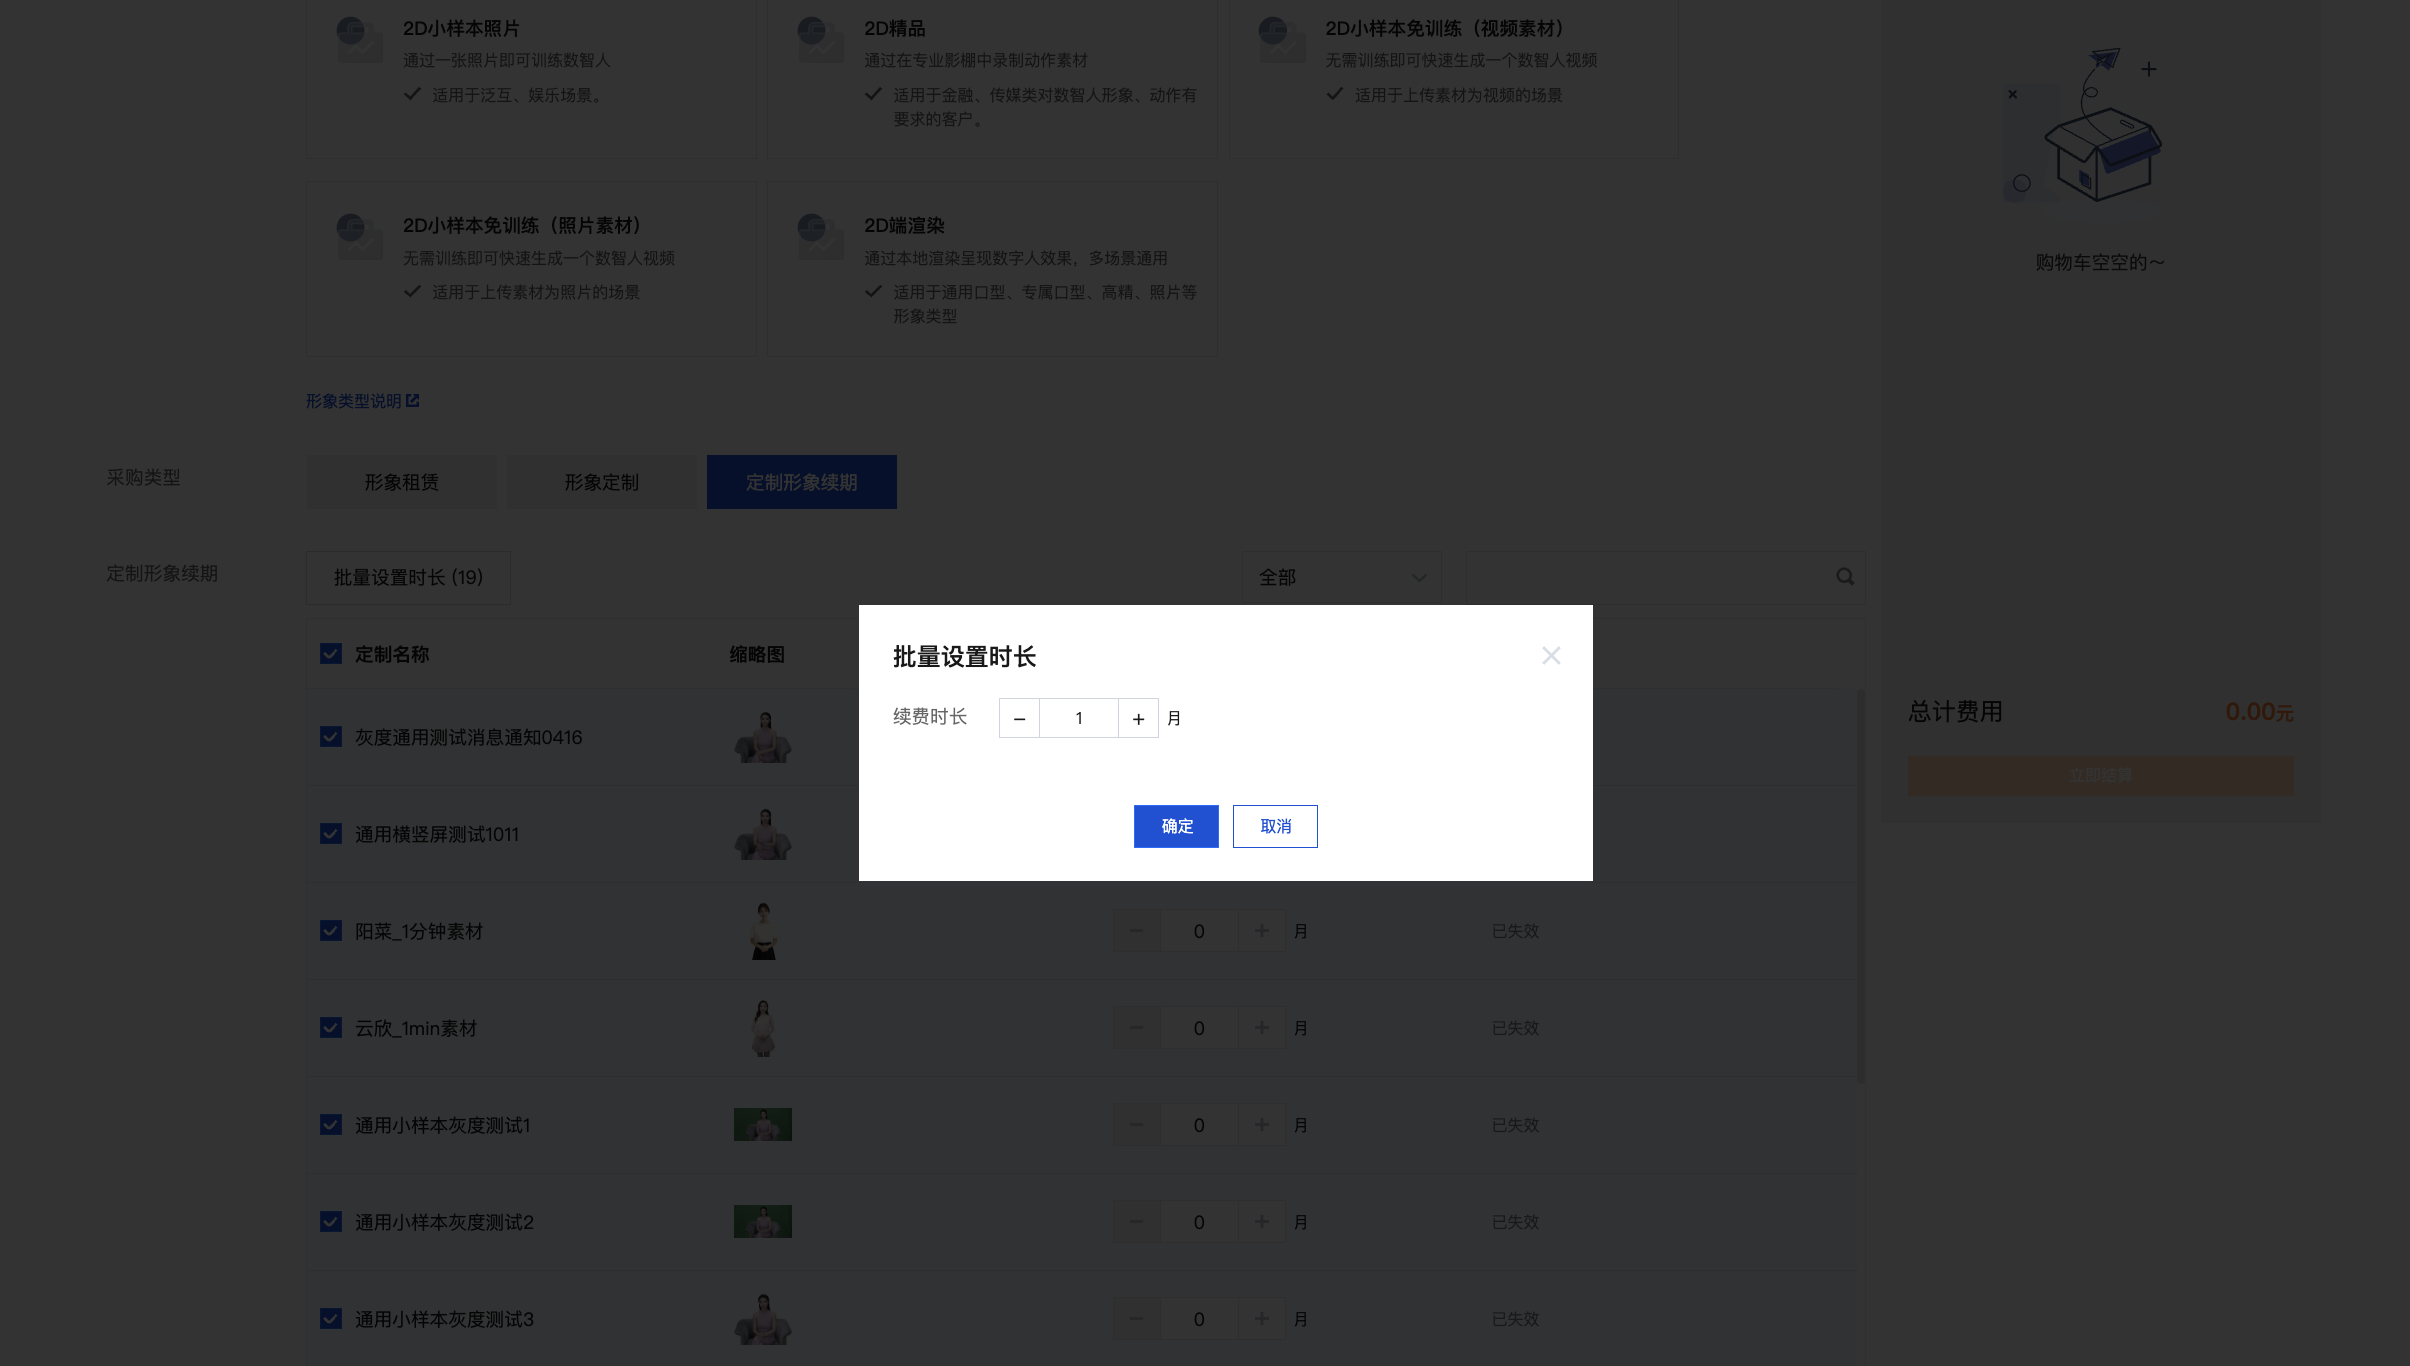Click plus icon for 云欣_1min素材 months
2410x1366 pixels.
[x=1261, y=1028]
